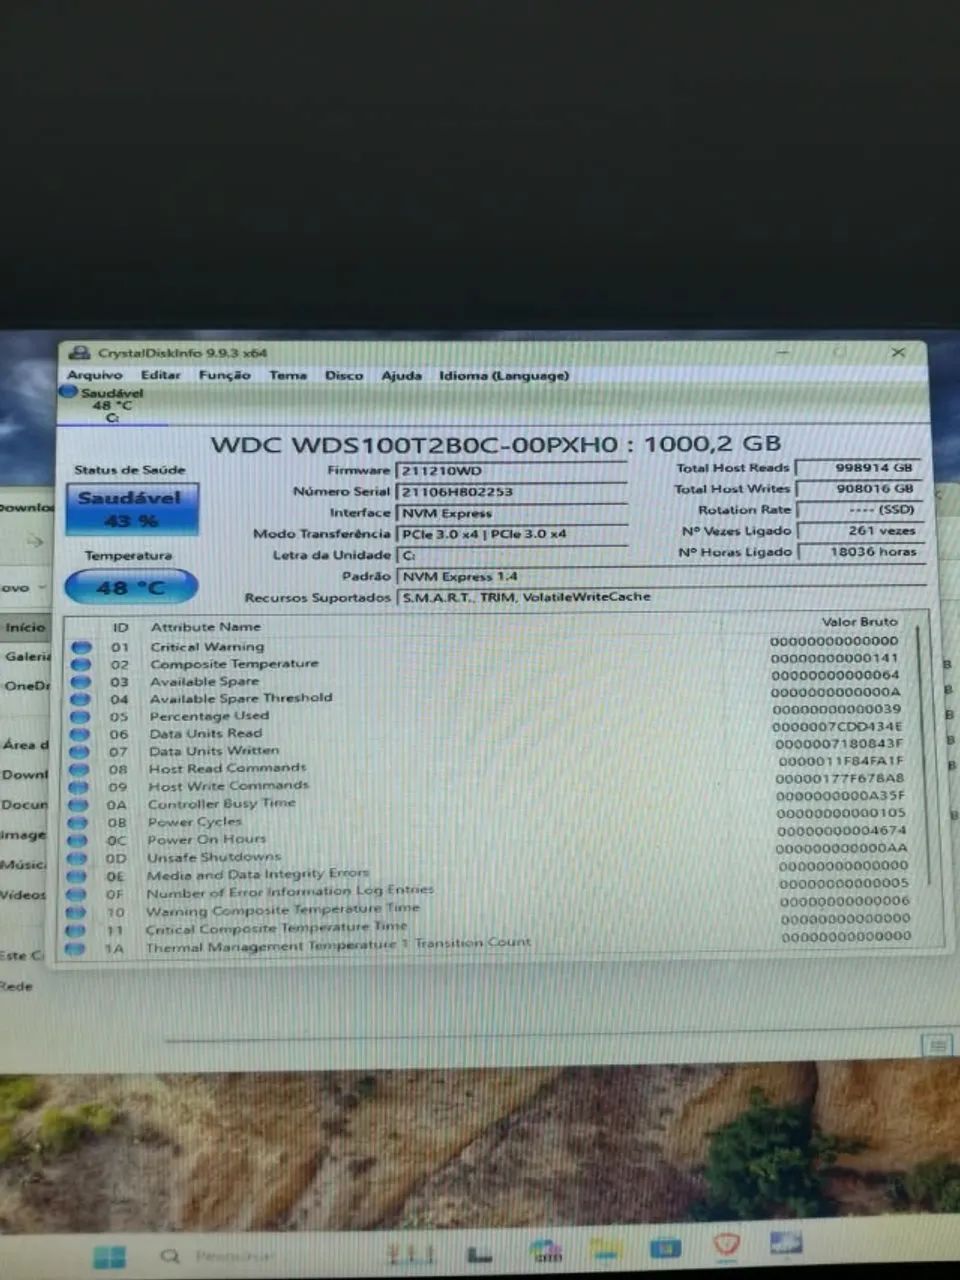
Task: Select the Critical Warning attribute name
Action: pyautogui.click(x=207, y=647)
